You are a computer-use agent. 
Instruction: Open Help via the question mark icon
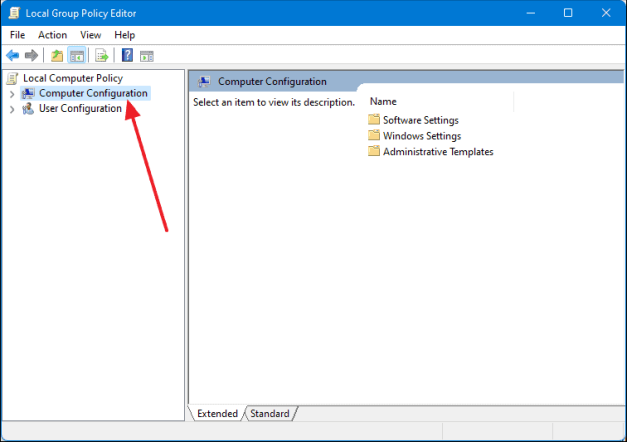tap(127, 55)
